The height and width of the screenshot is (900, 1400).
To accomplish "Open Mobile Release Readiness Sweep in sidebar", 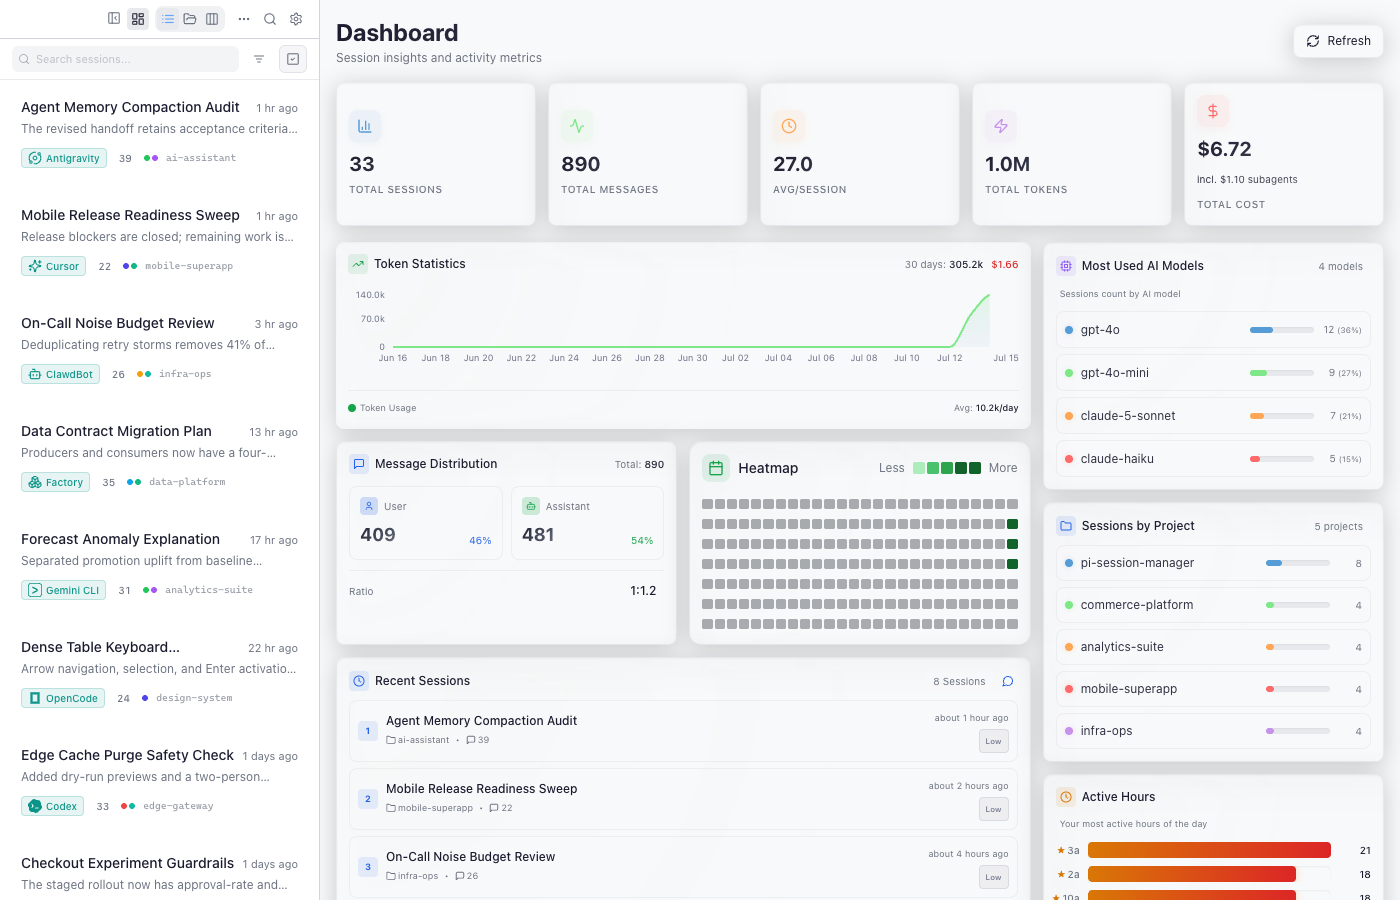I will [160, 242].
